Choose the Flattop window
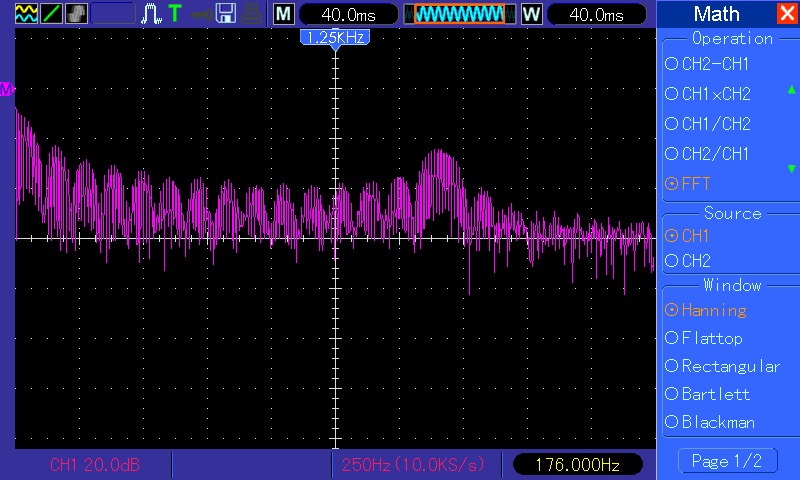800x480 pixels. coord(704,338)
